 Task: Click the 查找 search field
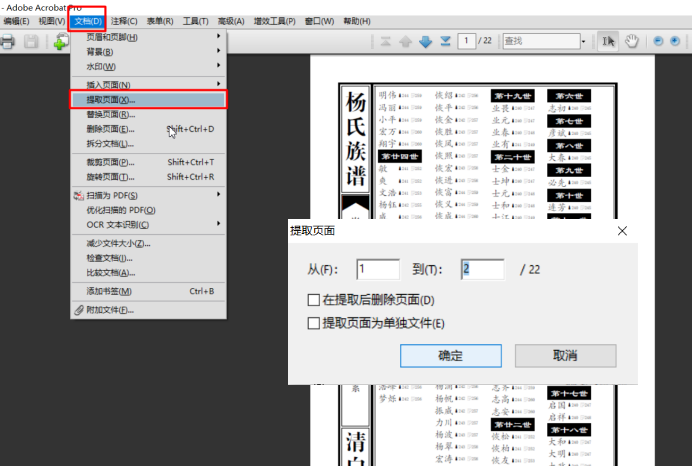[542, 41]
